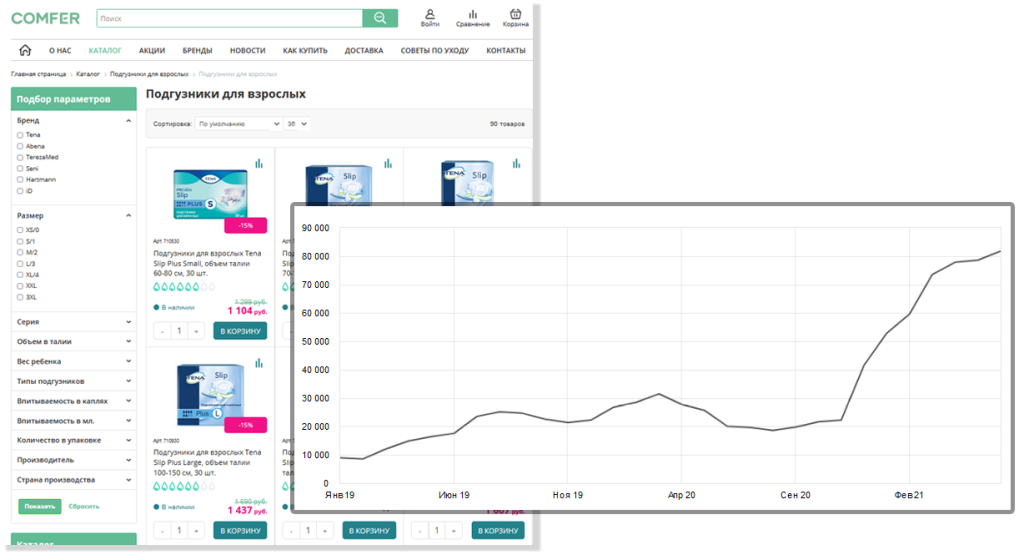Screen dimensions: 1024x560
Task: Open the СОВЕТЫ ПО УХОДУ menu item
Action: 434,50
